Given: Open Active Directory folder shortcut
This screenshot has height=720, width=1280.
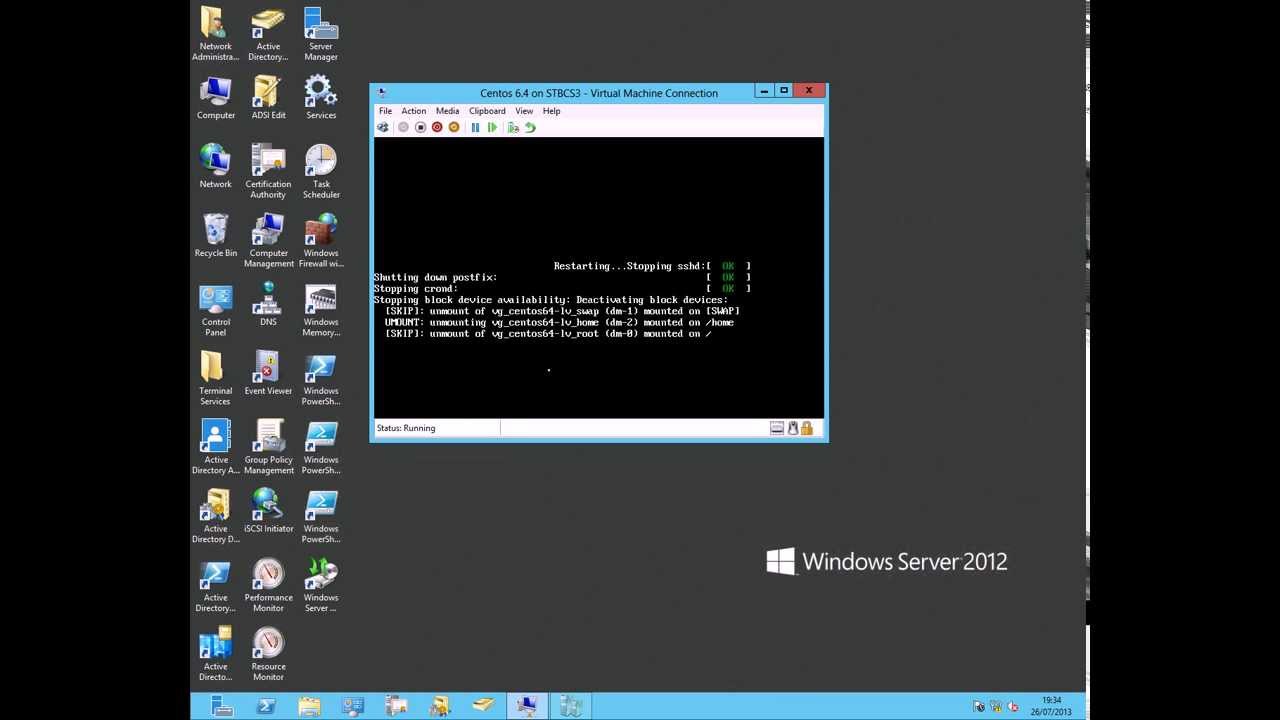Looking at the screenshot, I should pos(268,34).
